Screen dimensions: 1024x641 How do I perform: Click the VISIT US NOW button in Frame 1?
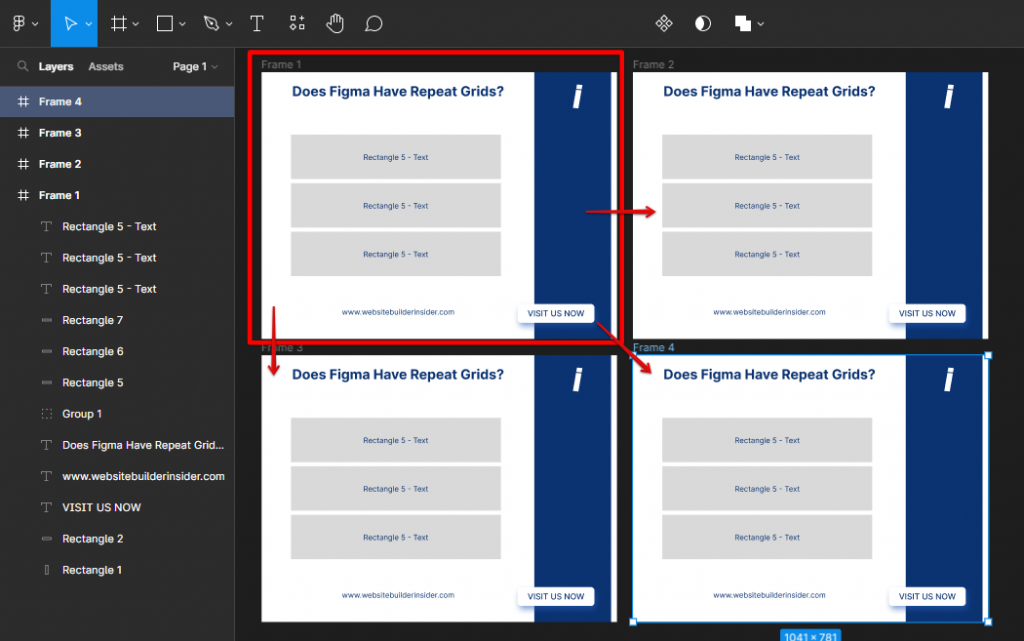tap(556, 313)
